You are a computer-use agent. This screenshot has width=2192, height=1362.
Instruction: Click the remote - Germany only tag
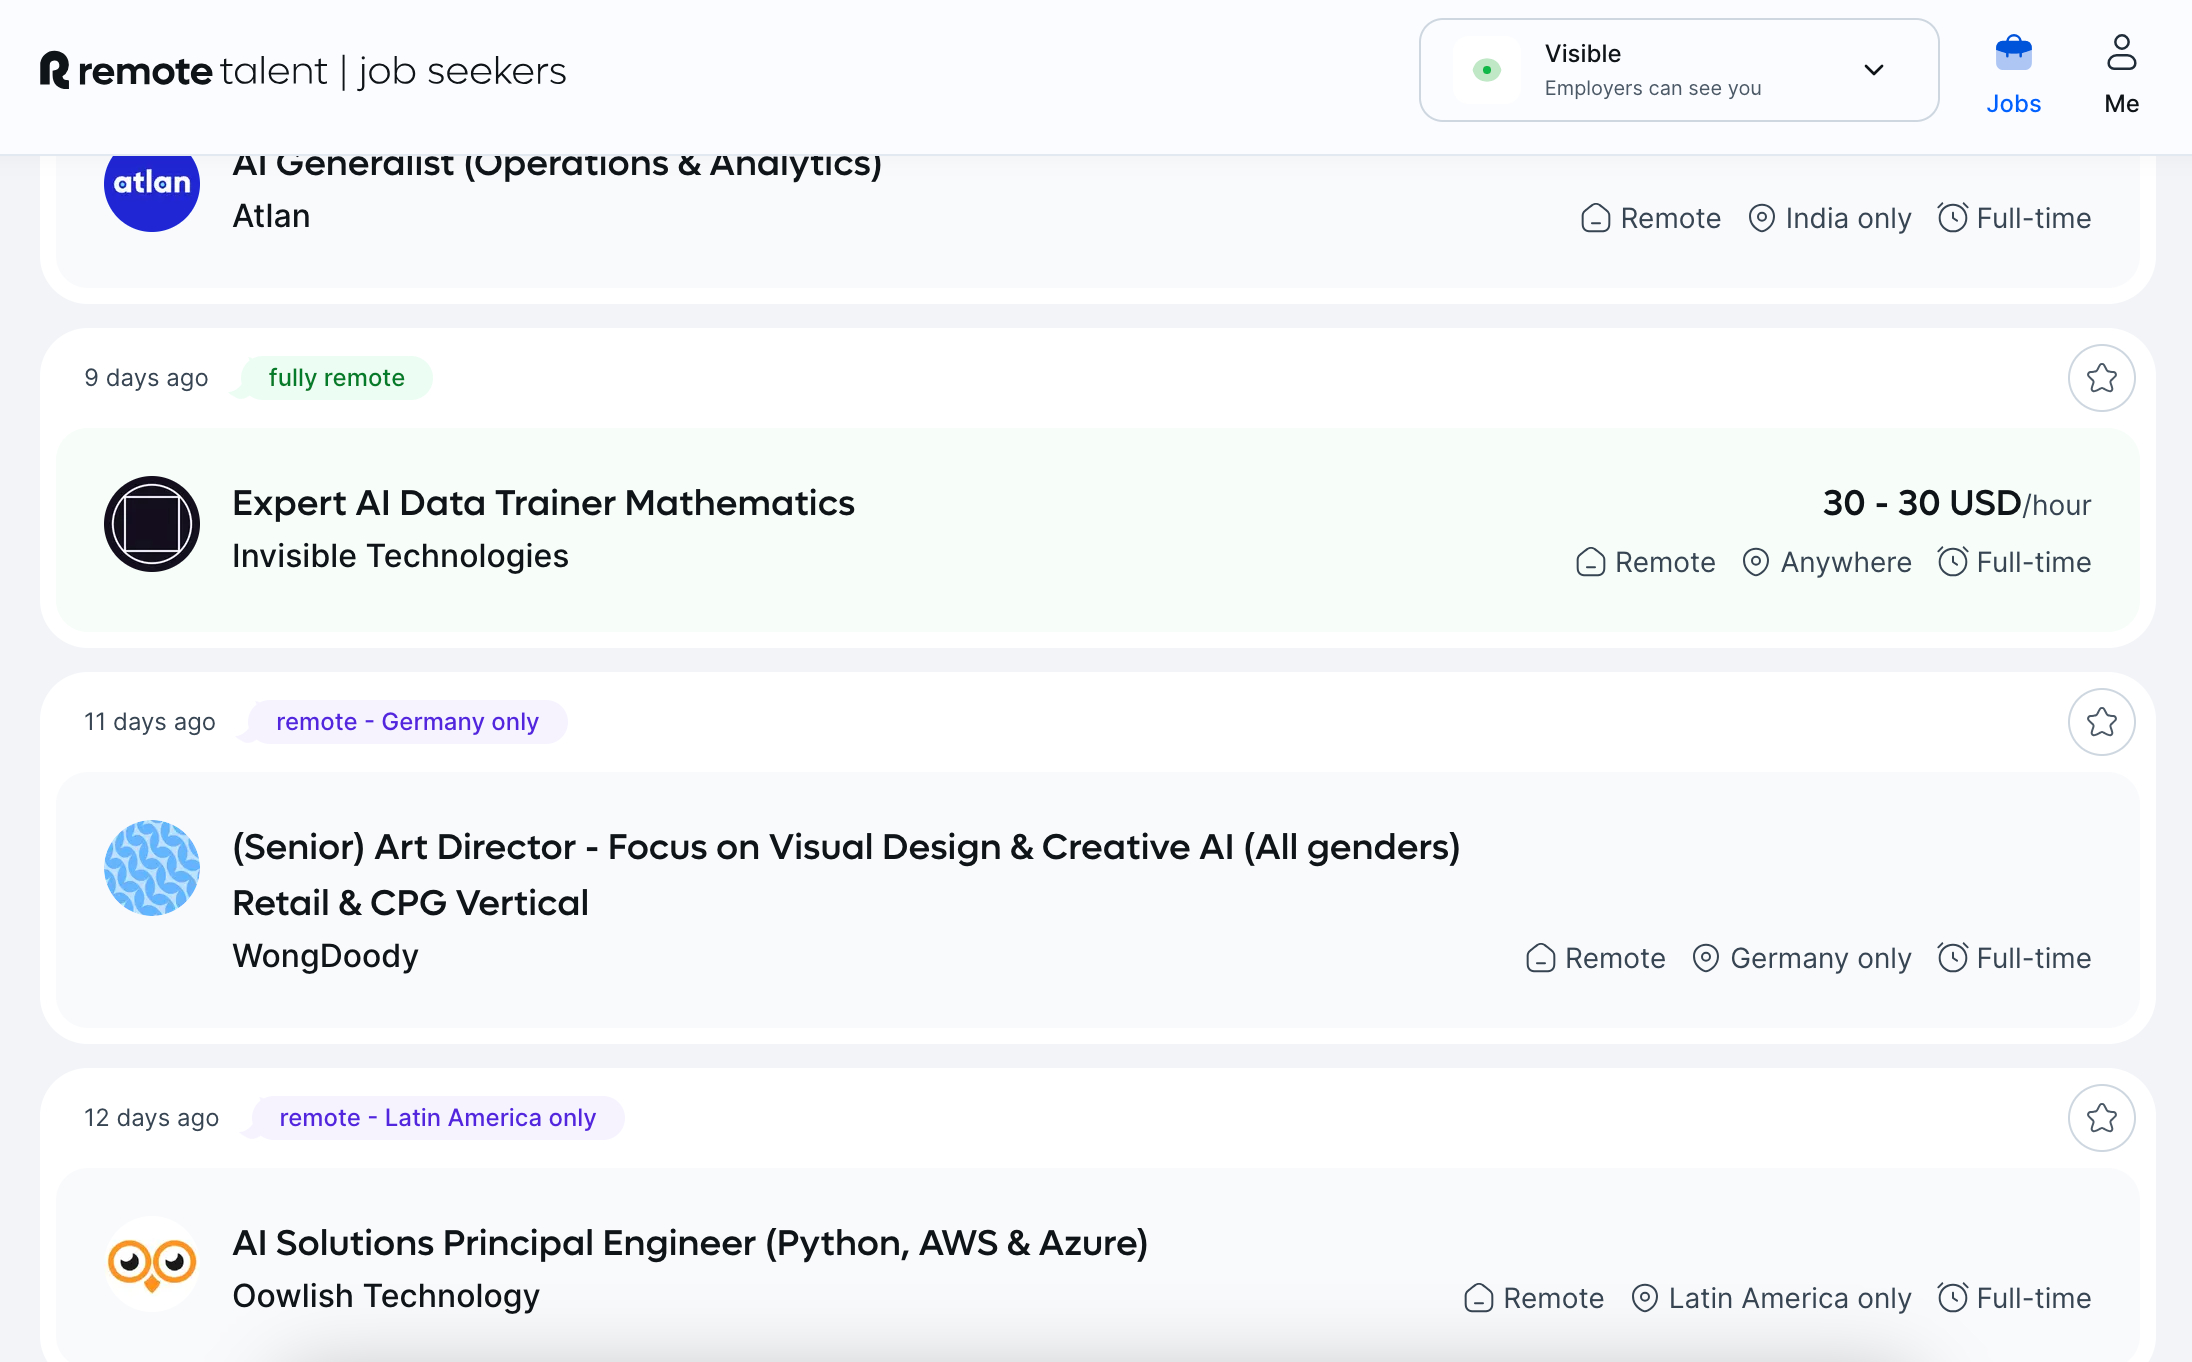[407, 722]
